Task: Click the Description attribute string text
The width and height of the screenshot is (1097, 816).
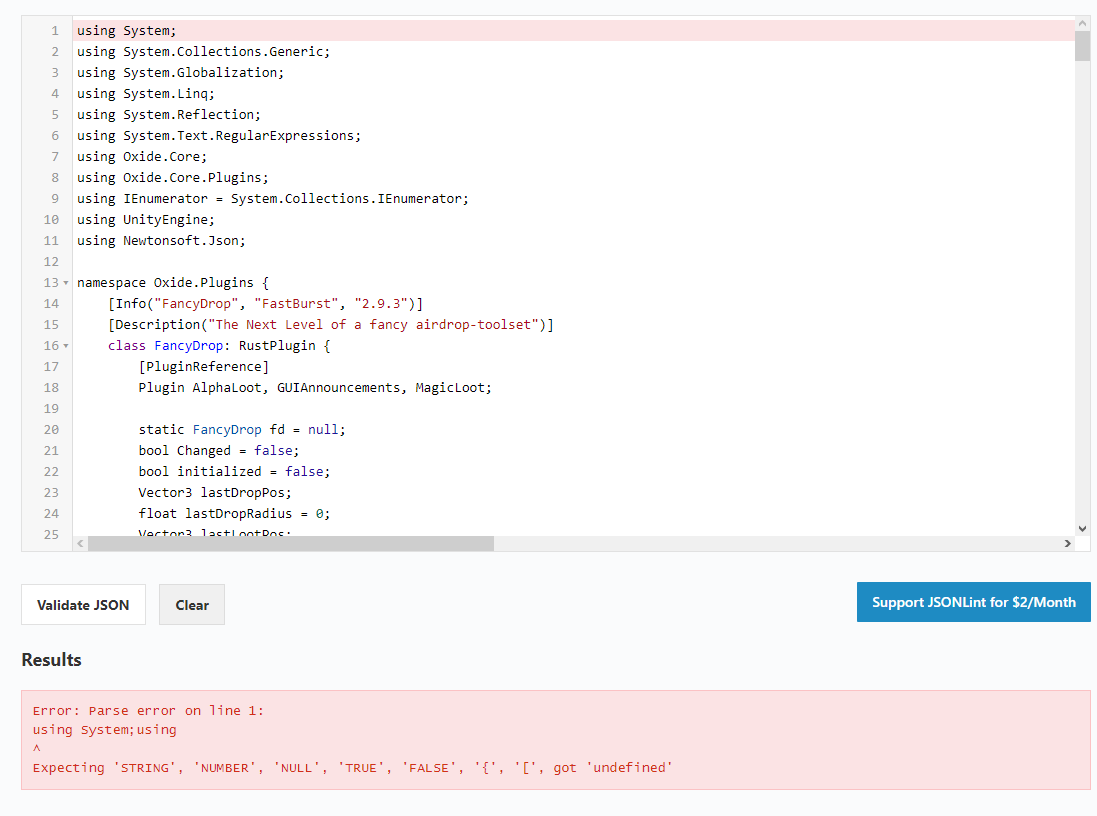Action: coord(373,325)
